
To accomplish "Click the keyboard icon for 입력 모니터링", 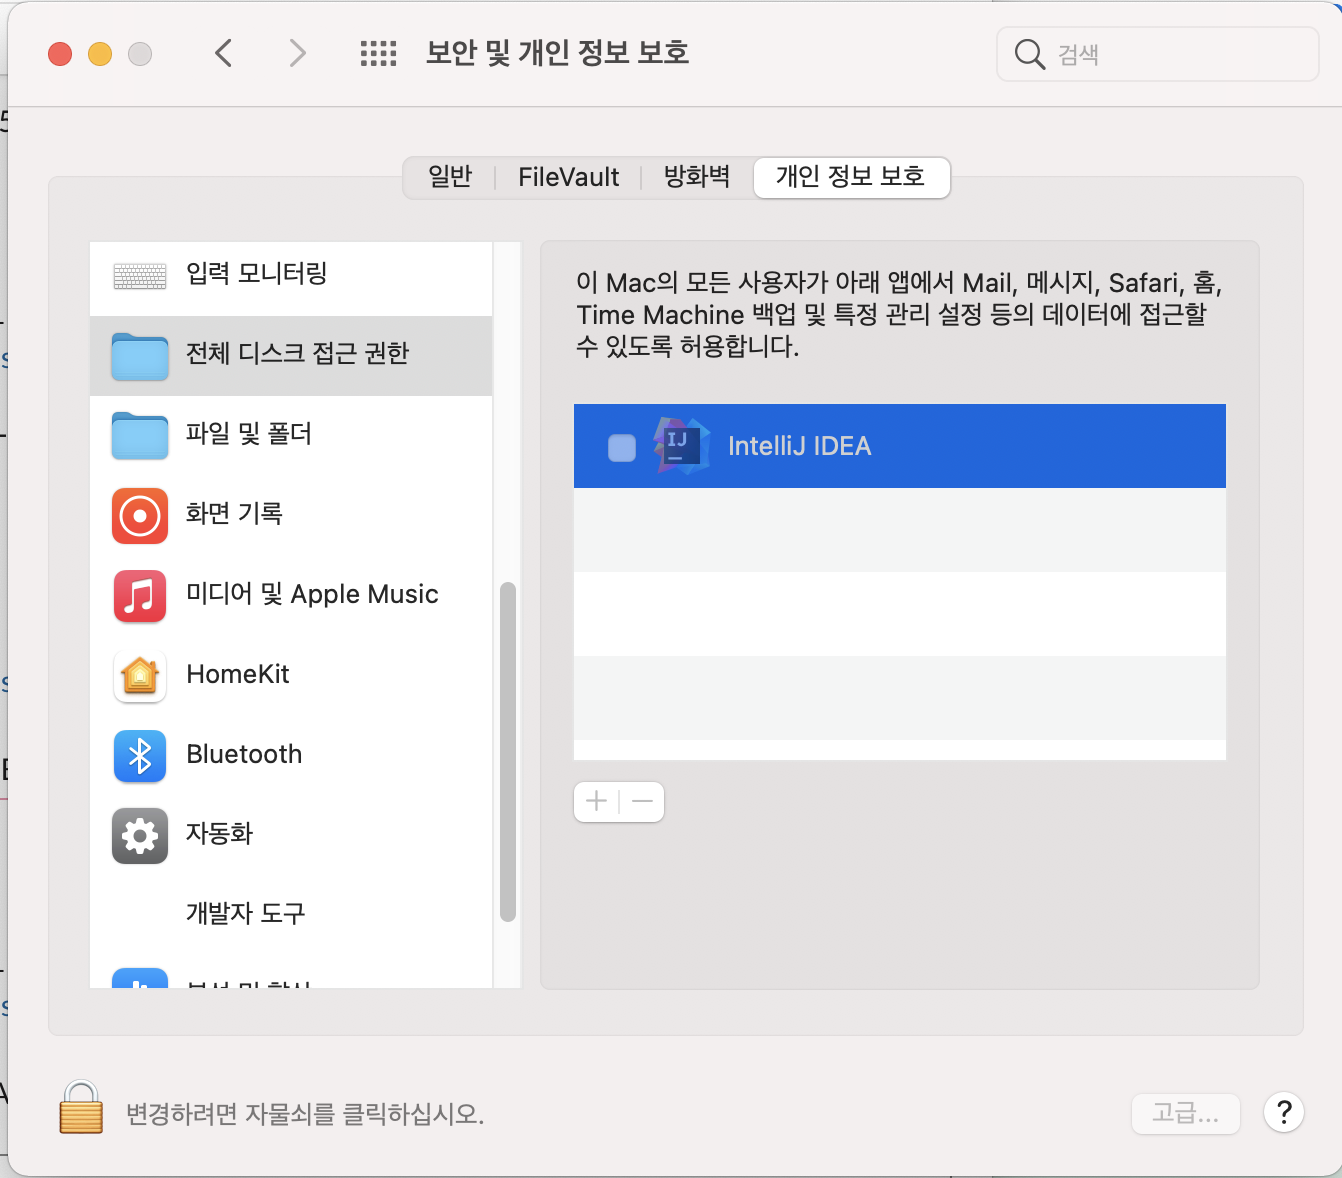I will coord(140,276).
